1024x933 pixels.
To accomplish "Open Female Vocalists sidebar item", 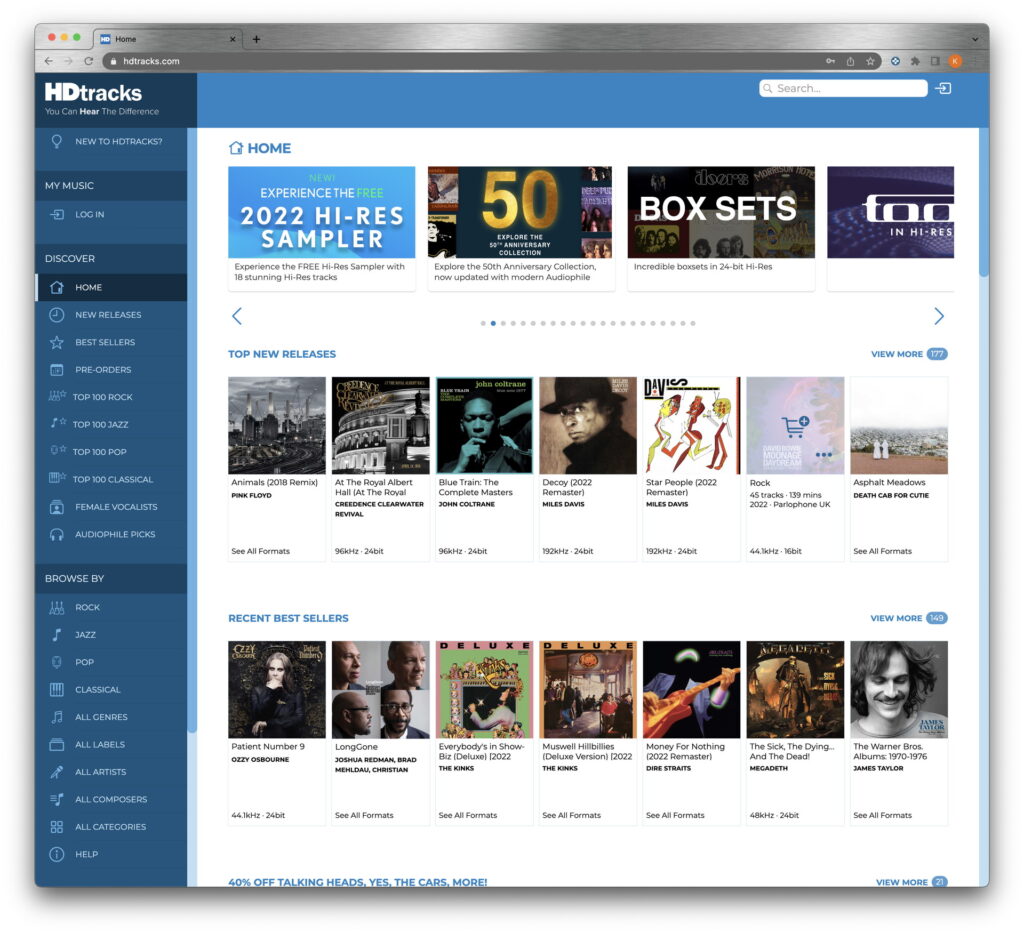I will click(x=111, y=507).
